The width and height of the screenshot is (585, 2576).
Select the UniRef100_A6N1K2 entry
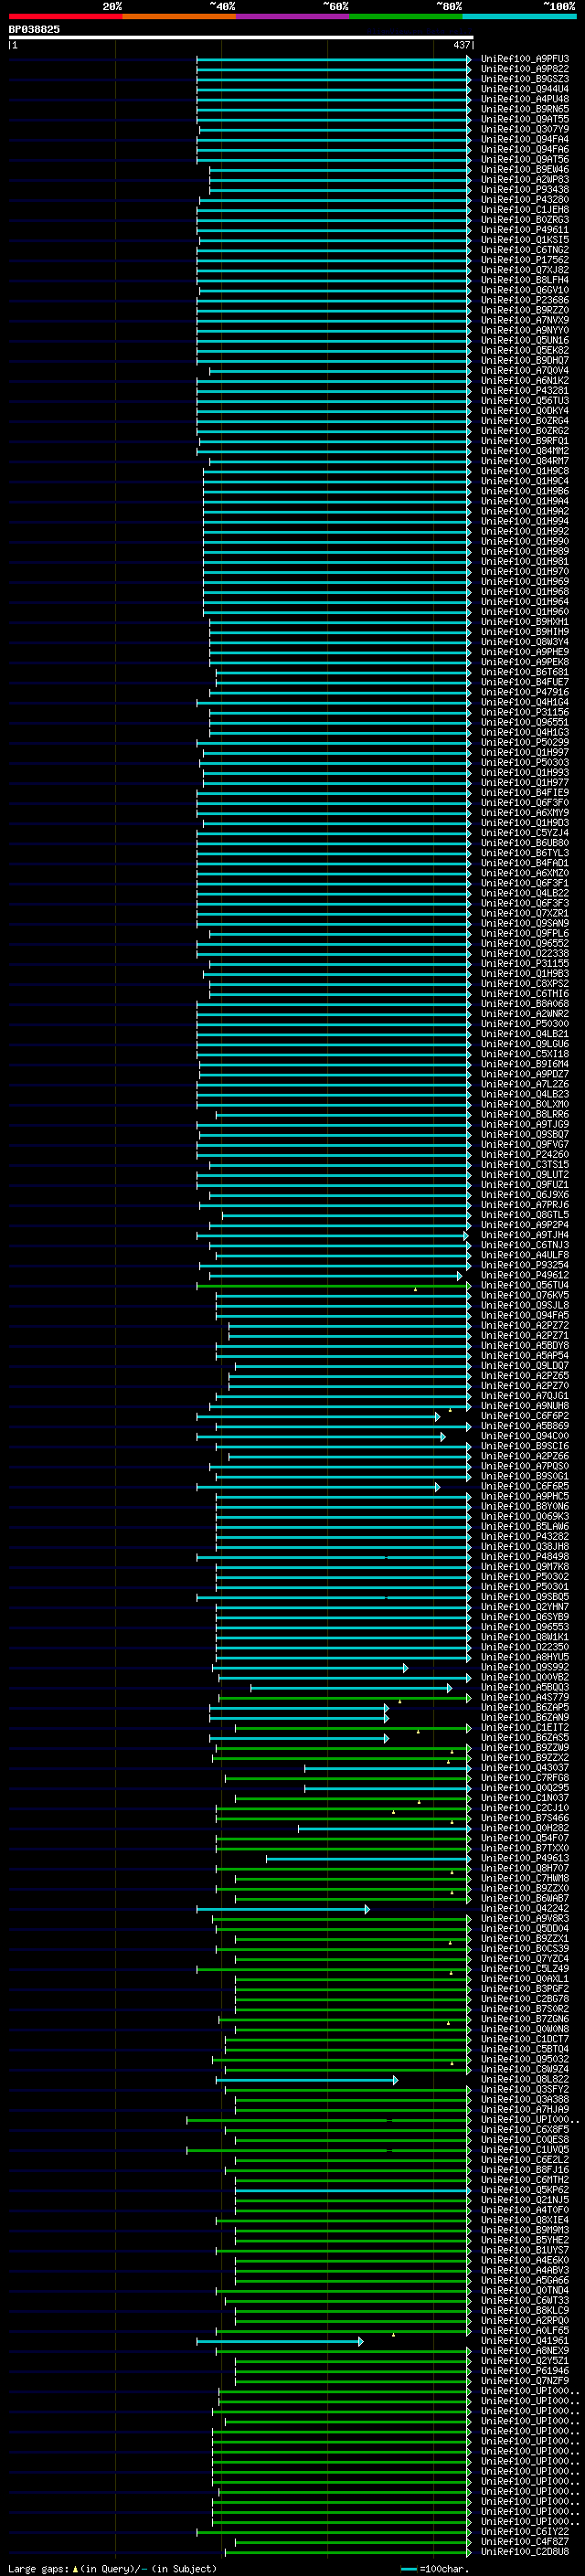(x=525, y=381)
